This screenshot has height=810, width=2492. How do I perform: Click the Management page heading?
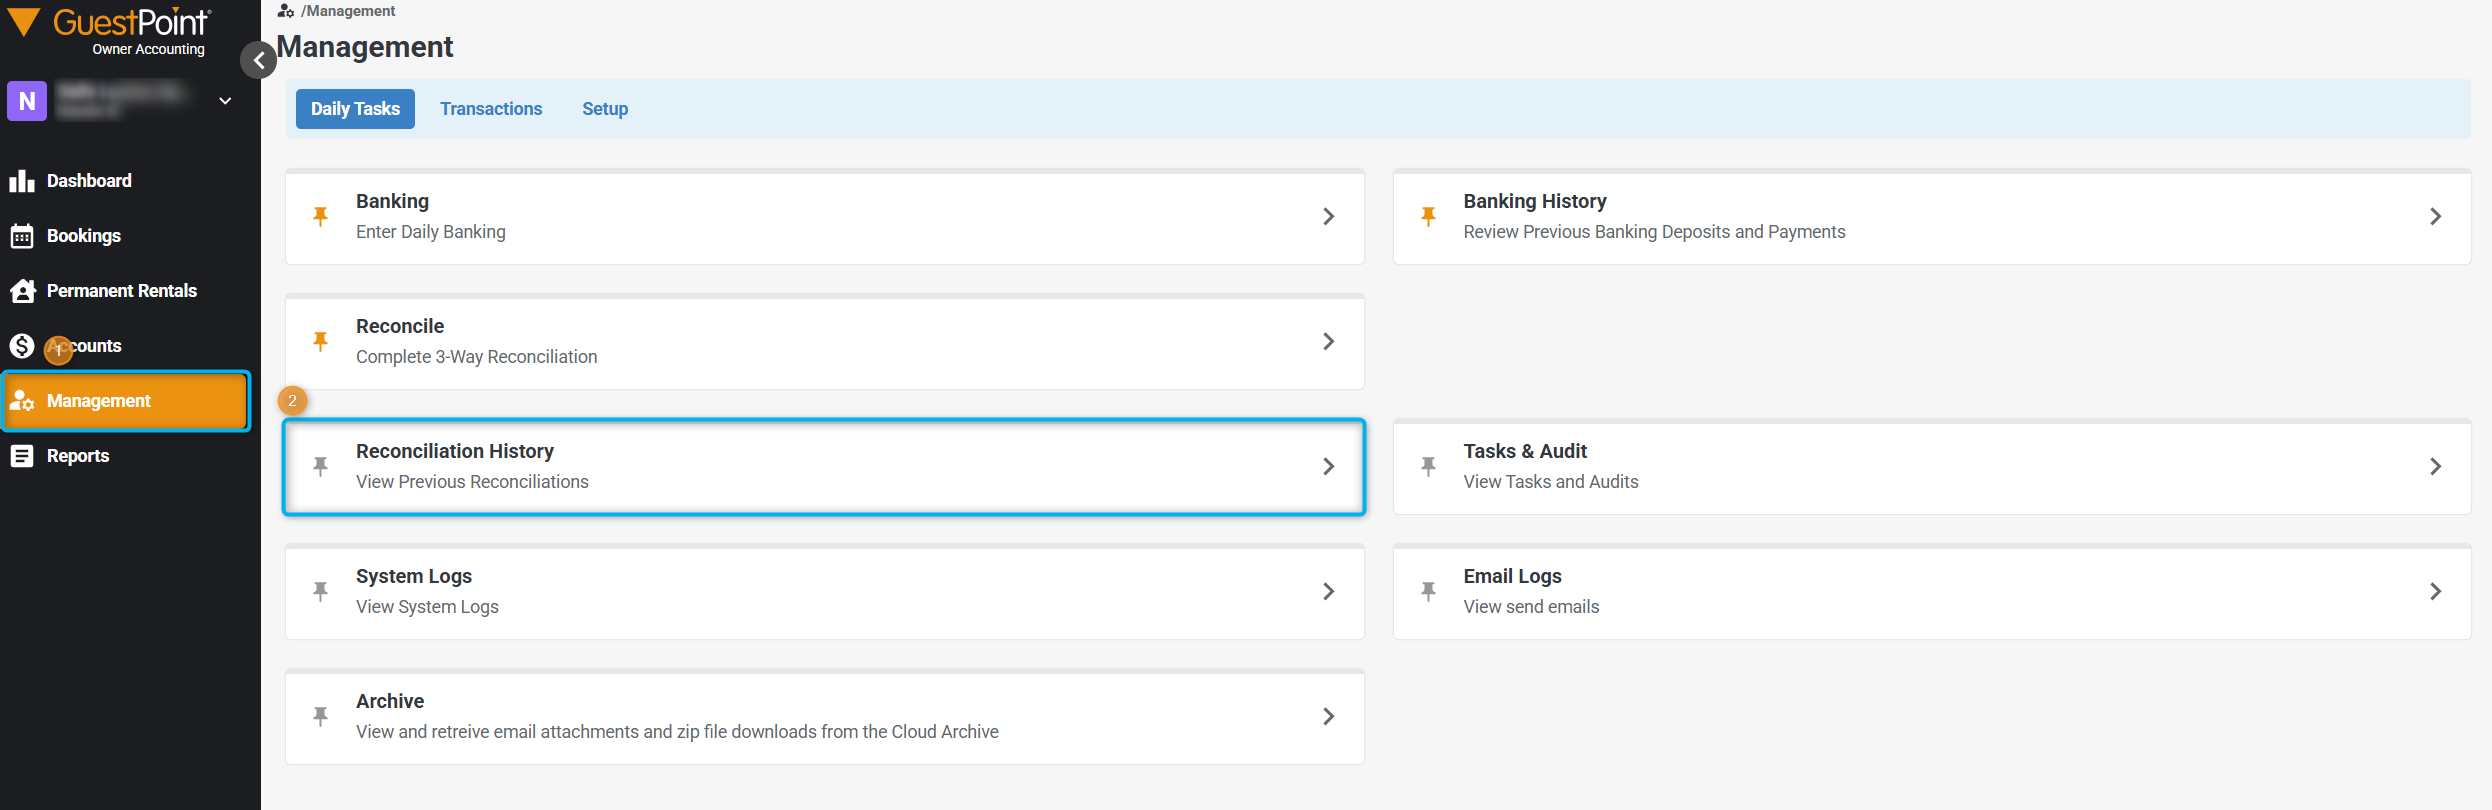pos(365,47)
